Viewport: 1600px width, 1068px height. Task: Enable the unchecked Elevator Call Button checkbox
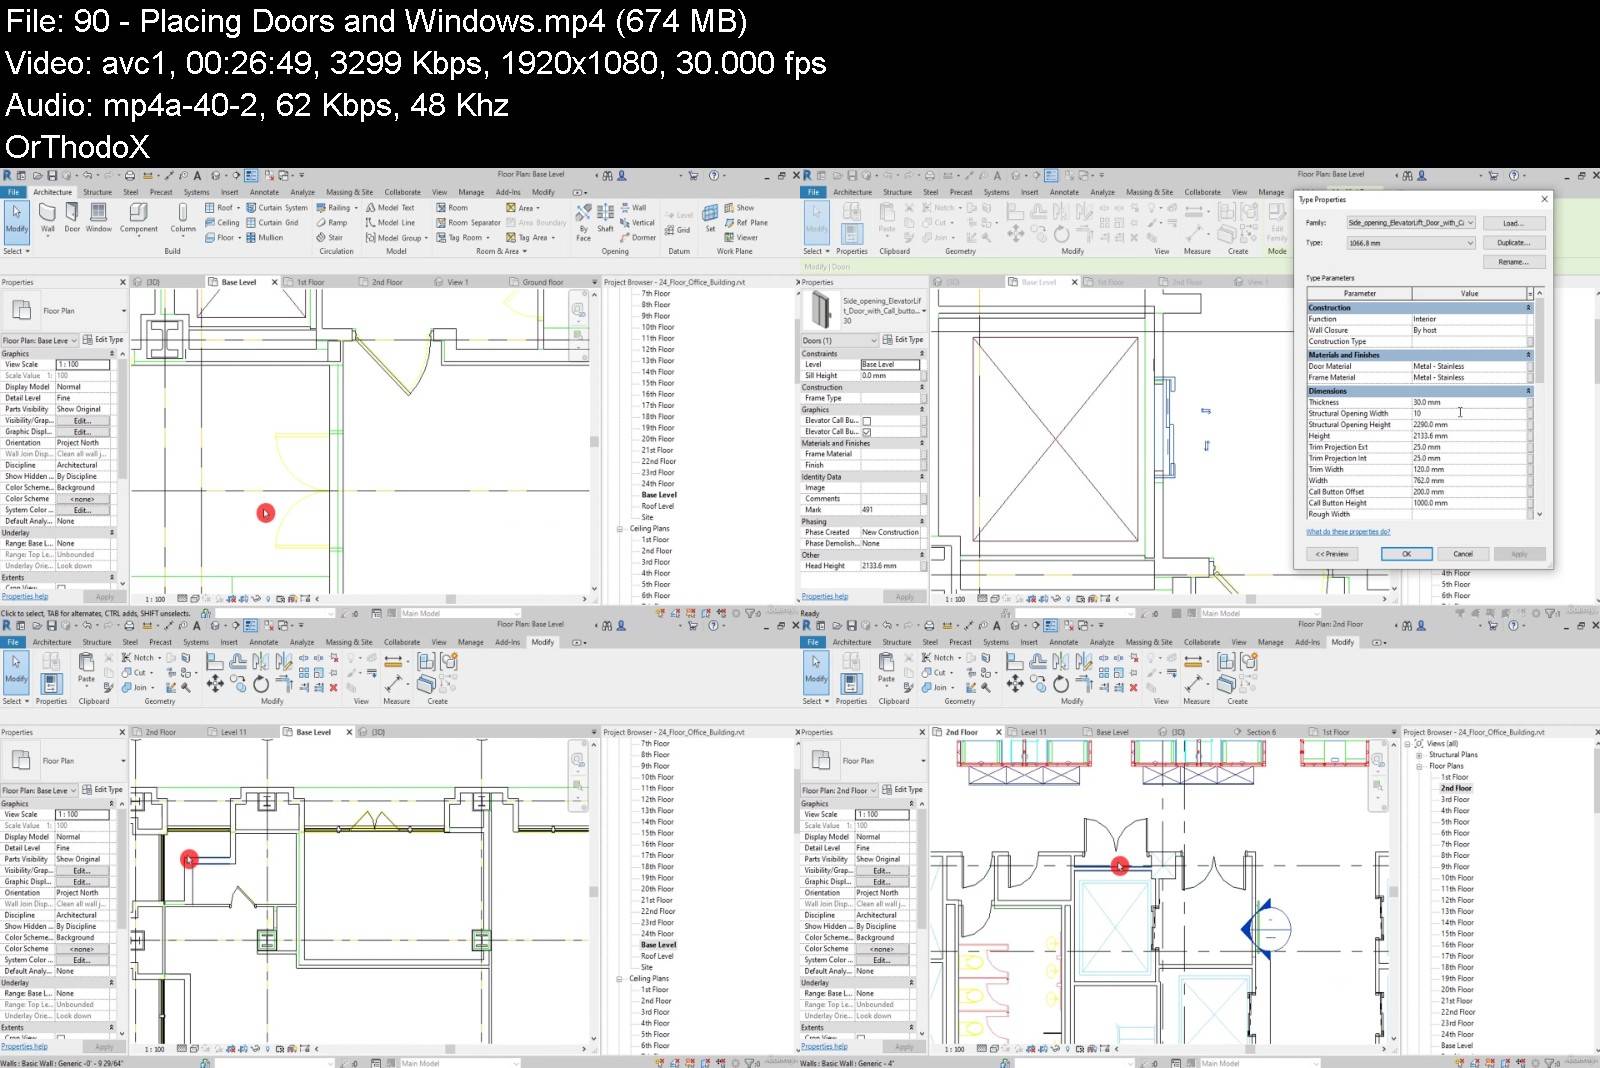click(867, 421)
